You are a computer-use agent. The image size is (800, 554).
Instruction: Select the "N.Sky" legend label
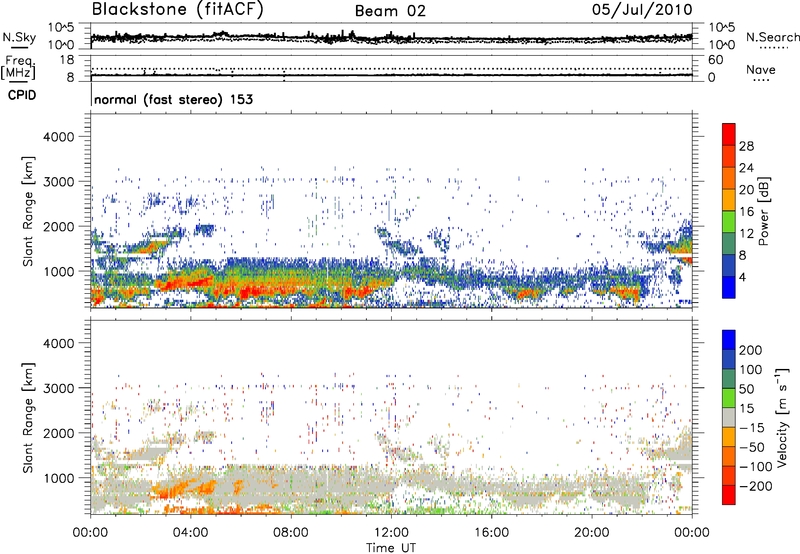tap(19, 37)
